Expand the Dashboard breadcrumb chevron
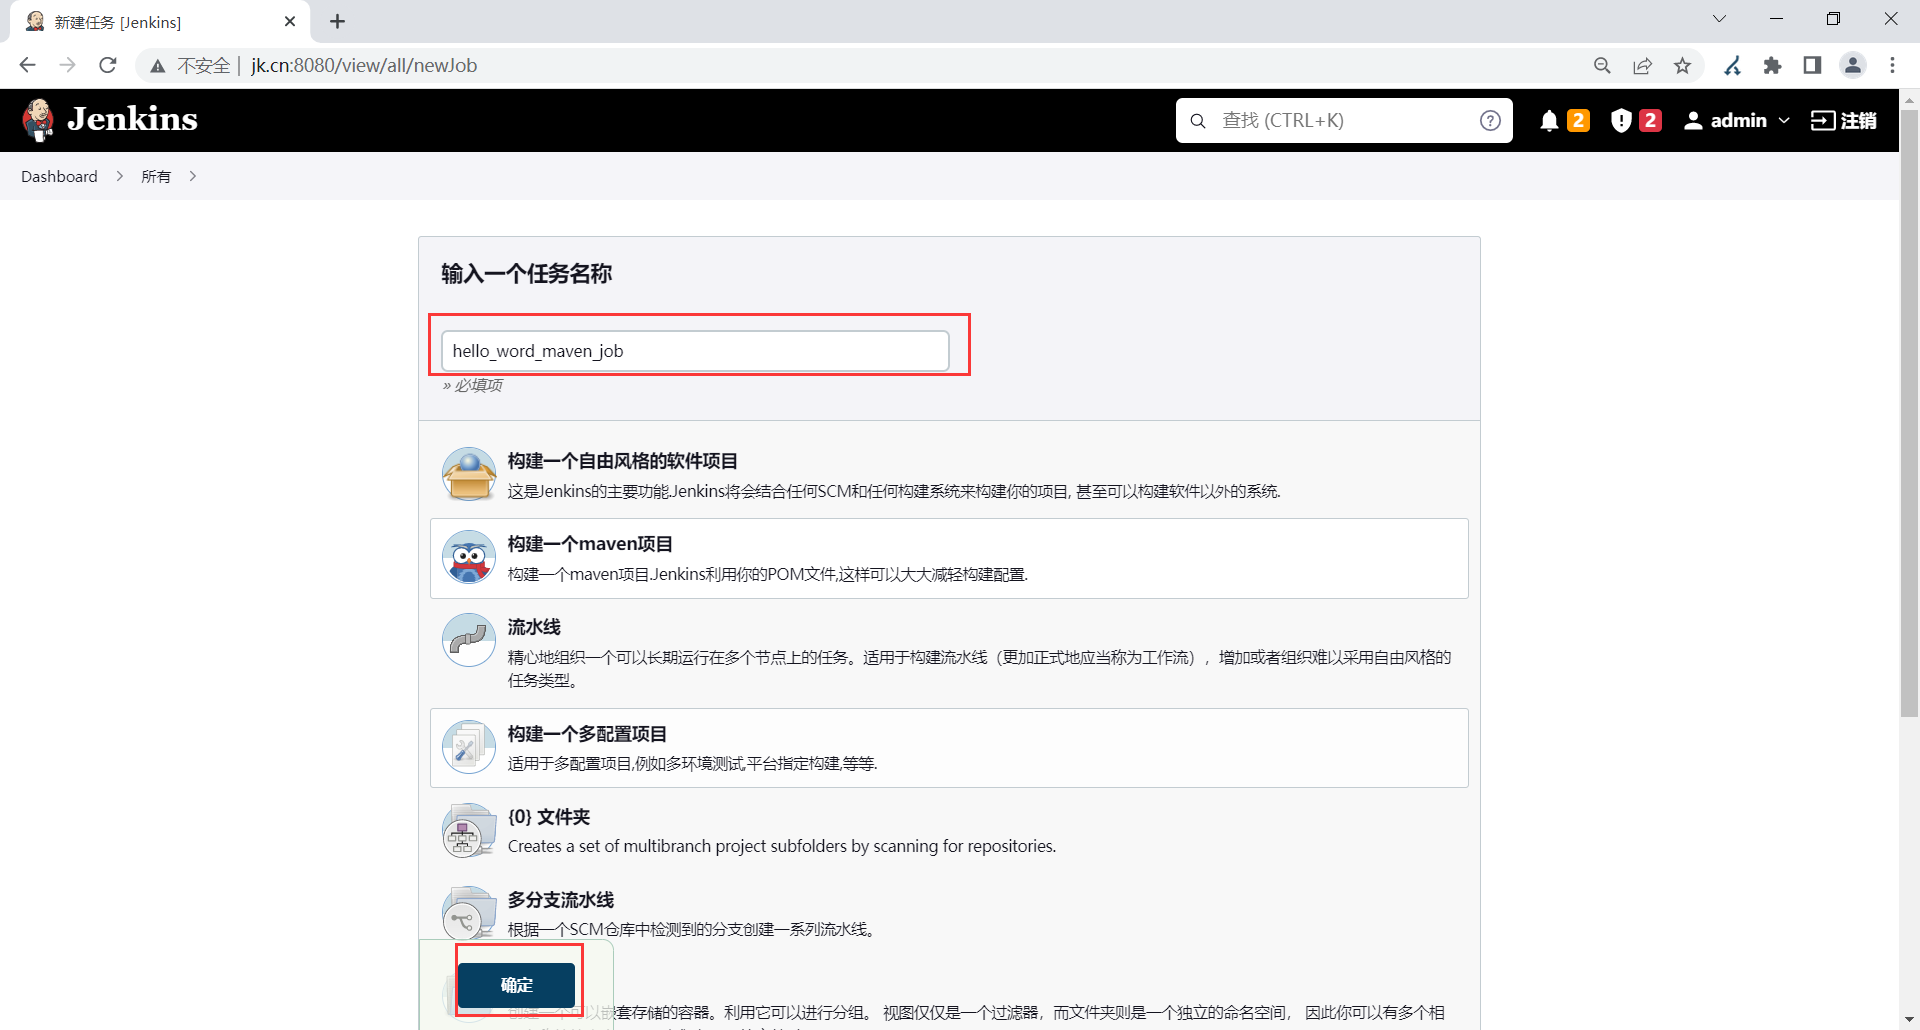The height and width of the screenshot is (1030, 1920). [x=120, y=176]
